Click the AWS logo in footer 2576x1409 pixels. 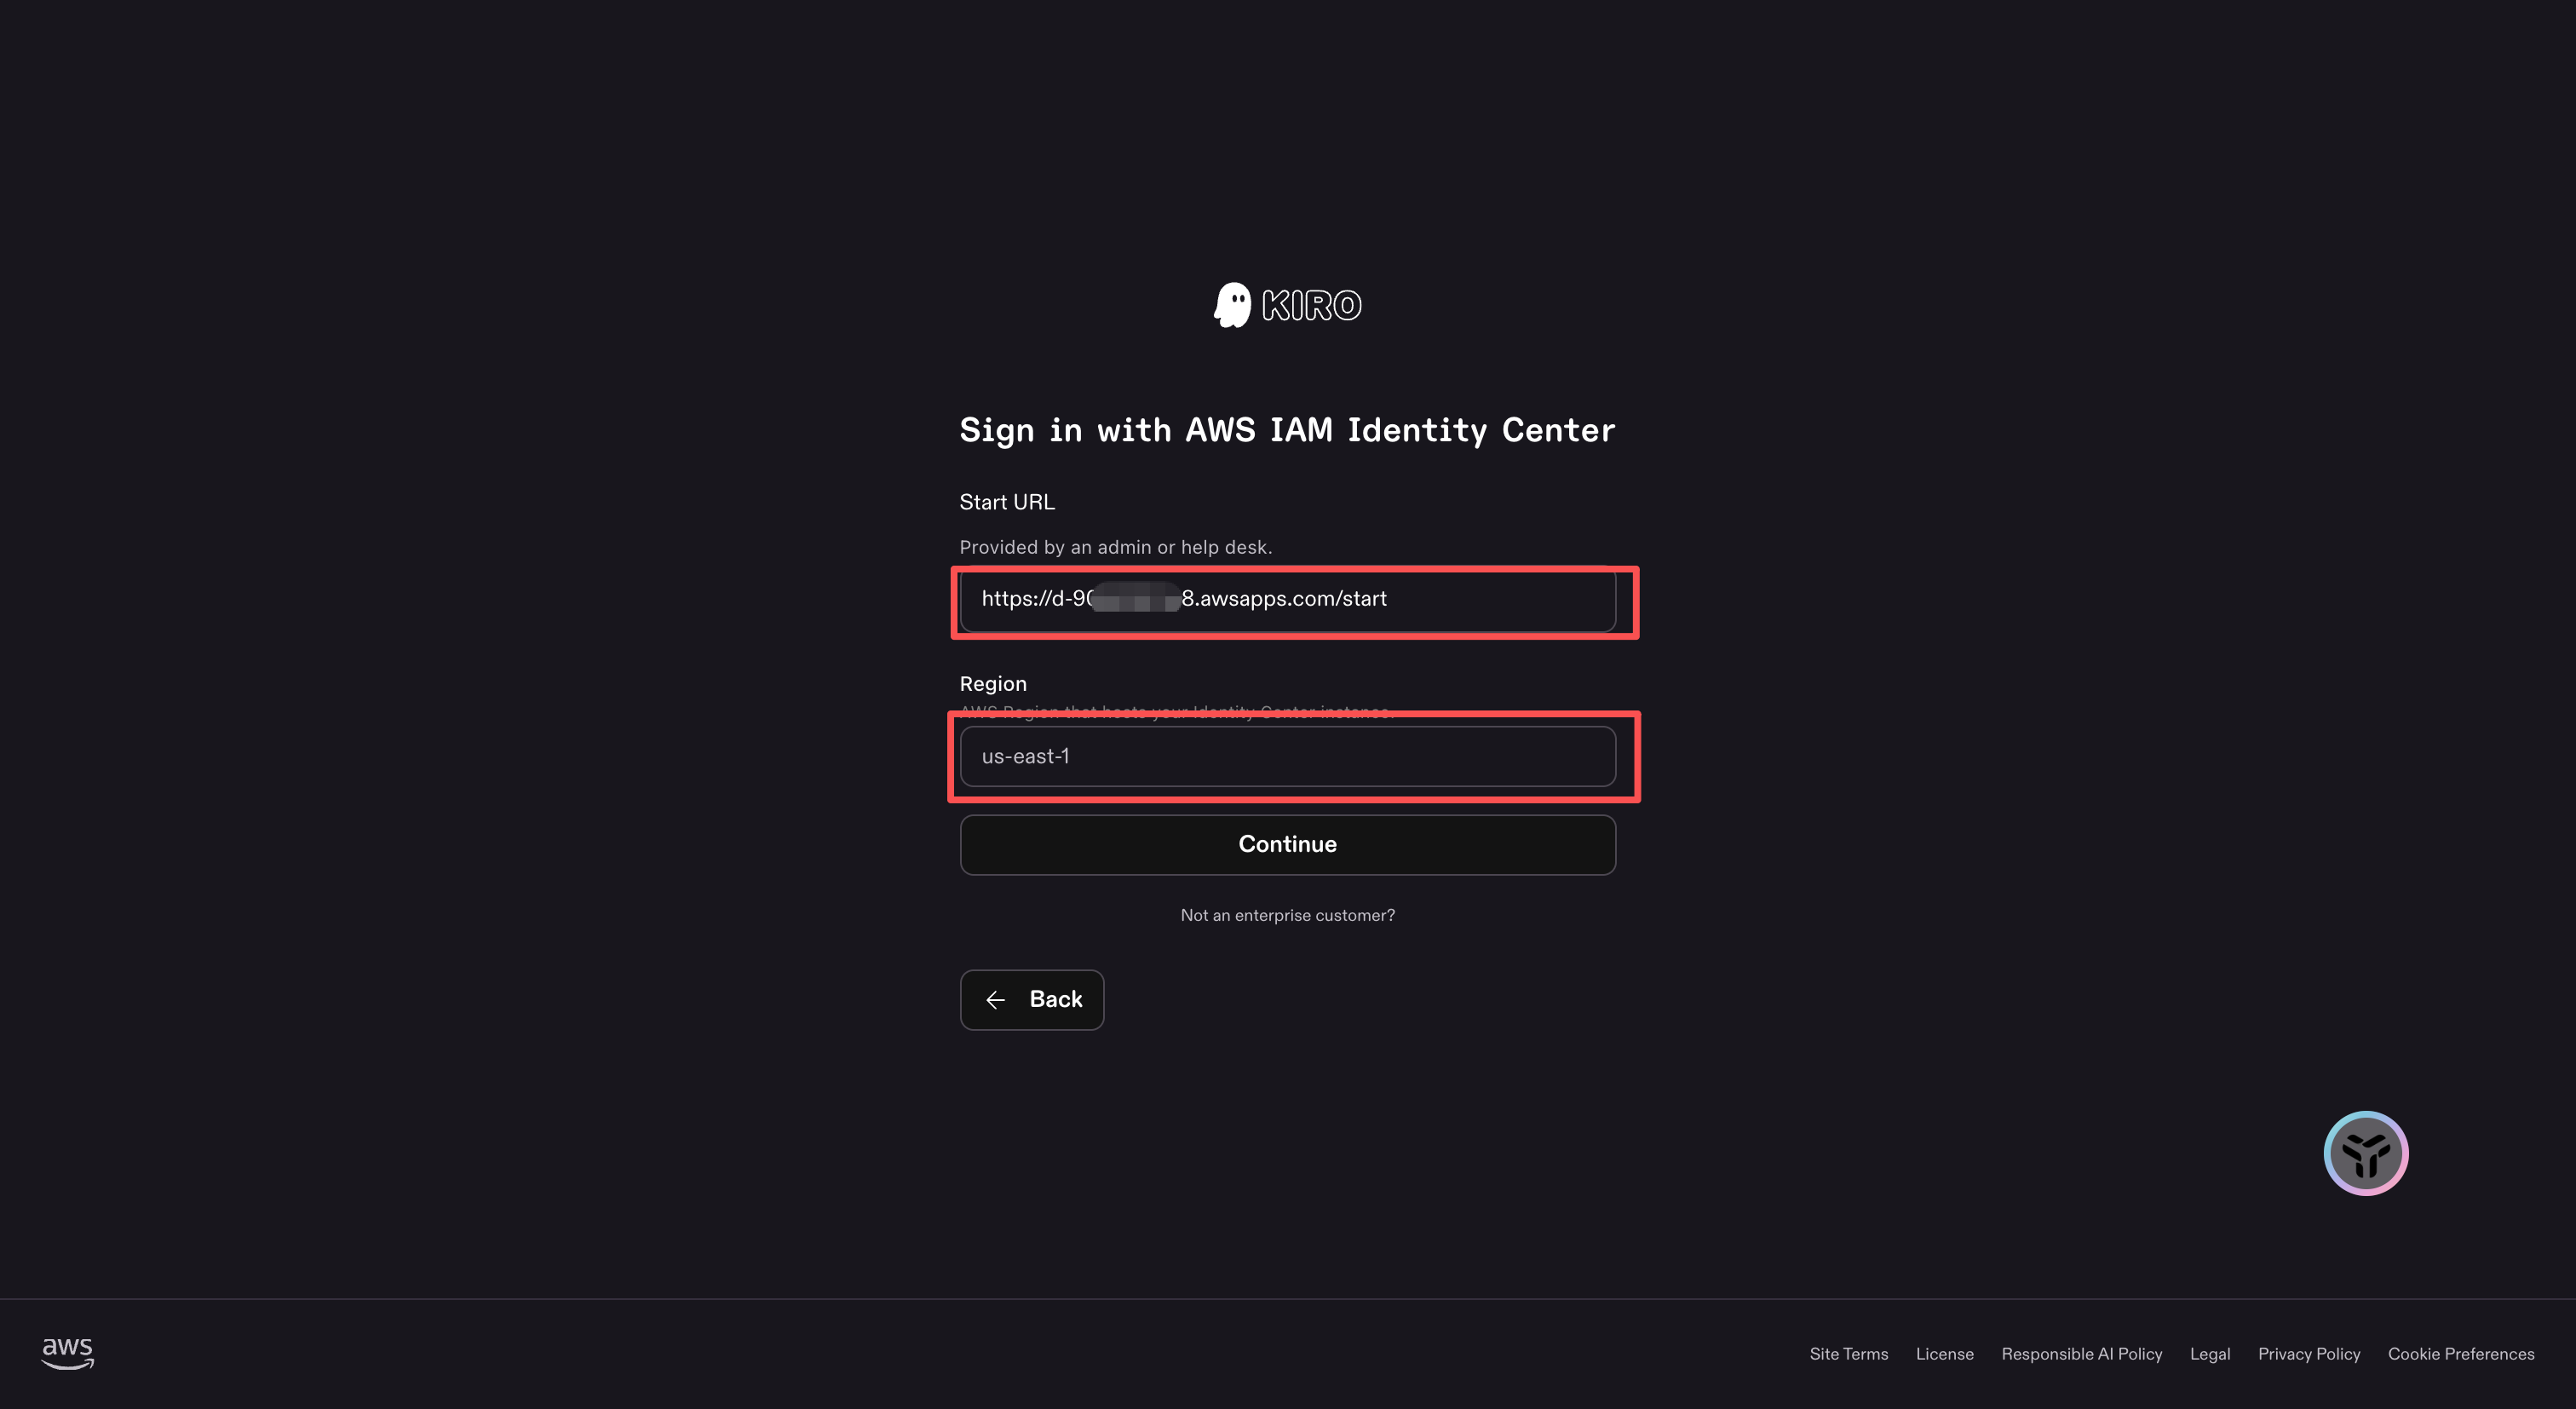(68, 1353)
